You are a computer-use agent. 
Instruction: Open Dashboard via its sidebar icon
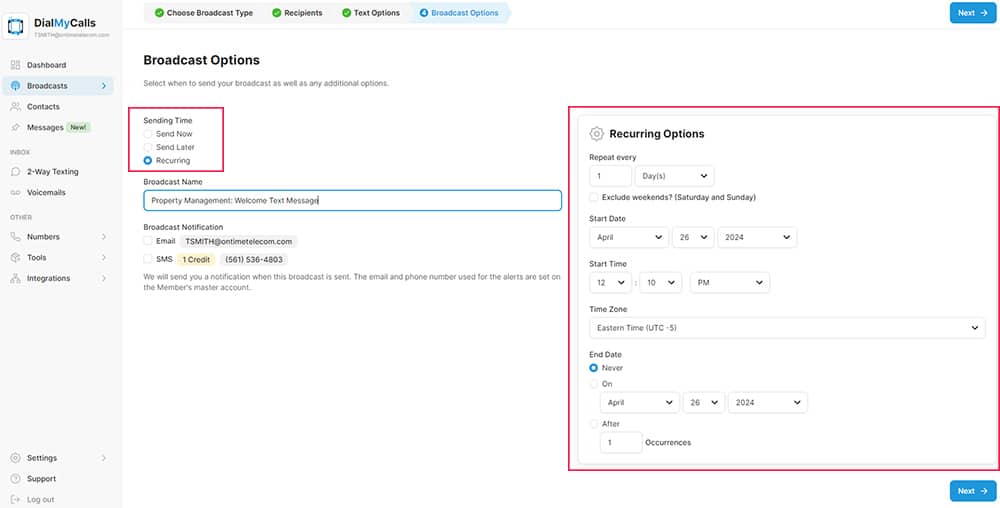pos(15,65)
